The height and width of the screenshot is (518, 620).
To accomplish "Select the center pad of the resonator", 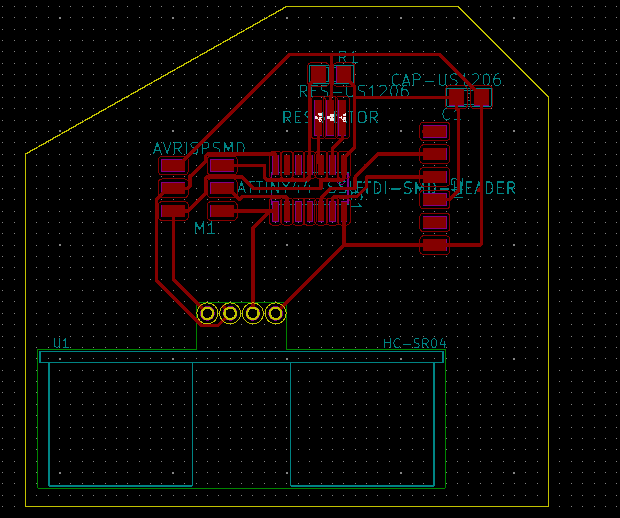I will [330, 118].
